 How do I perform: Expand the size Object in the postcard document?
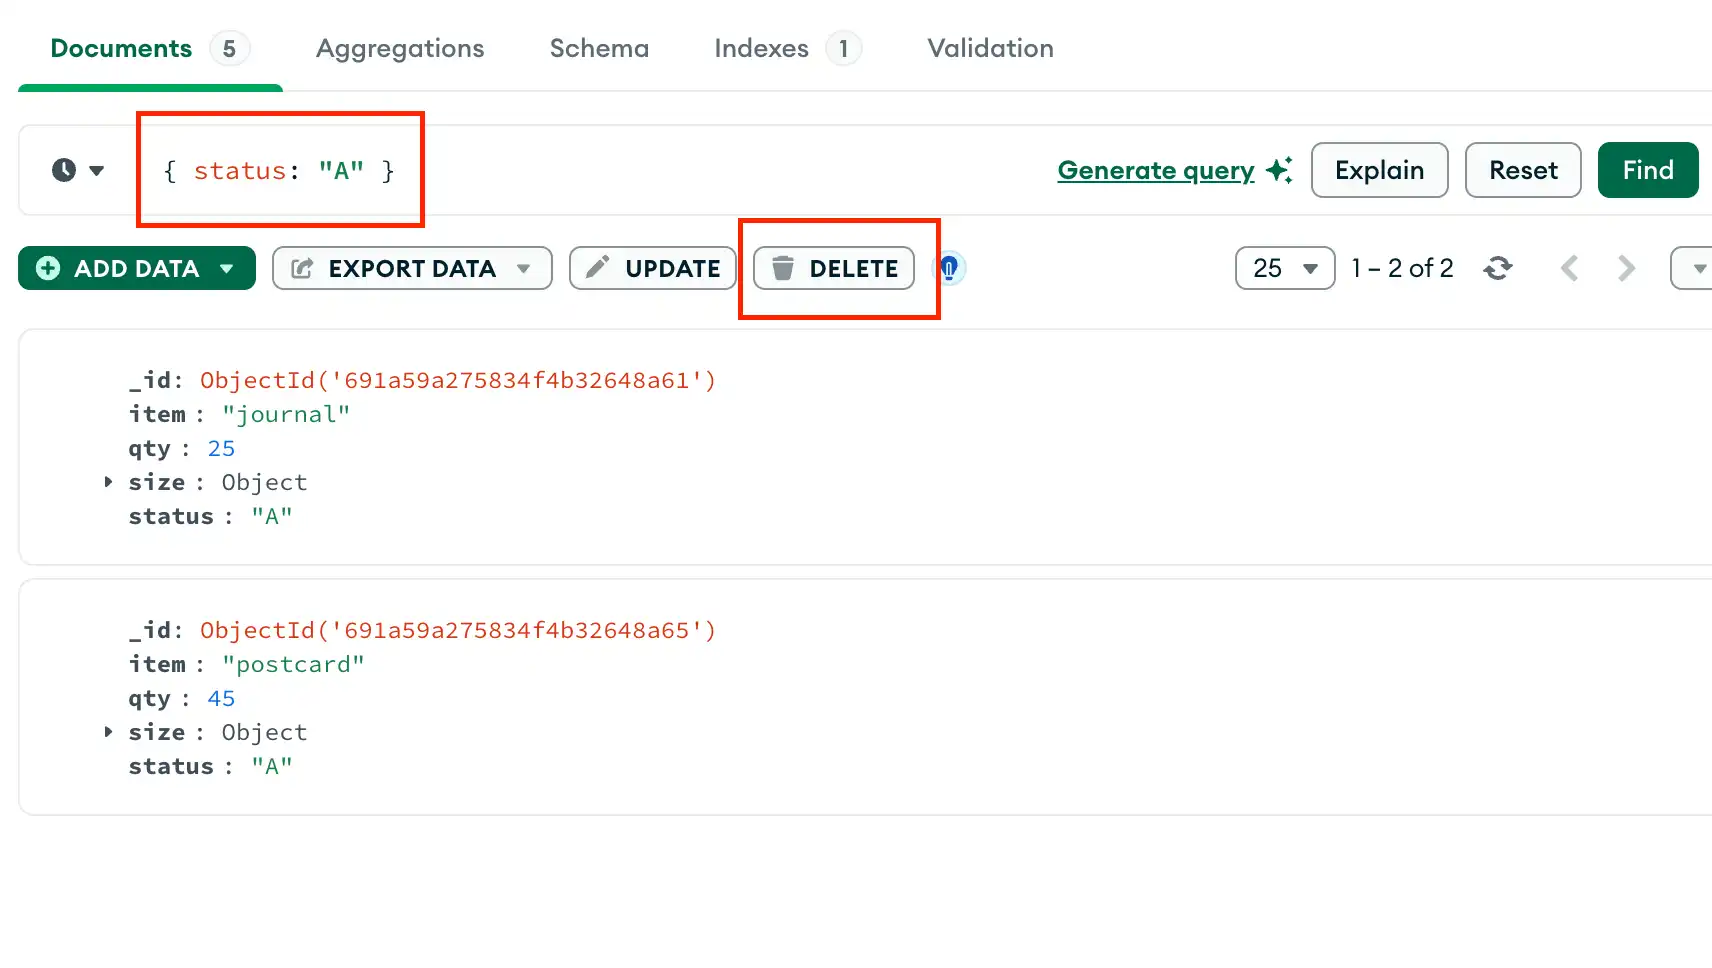coord(108,732)
